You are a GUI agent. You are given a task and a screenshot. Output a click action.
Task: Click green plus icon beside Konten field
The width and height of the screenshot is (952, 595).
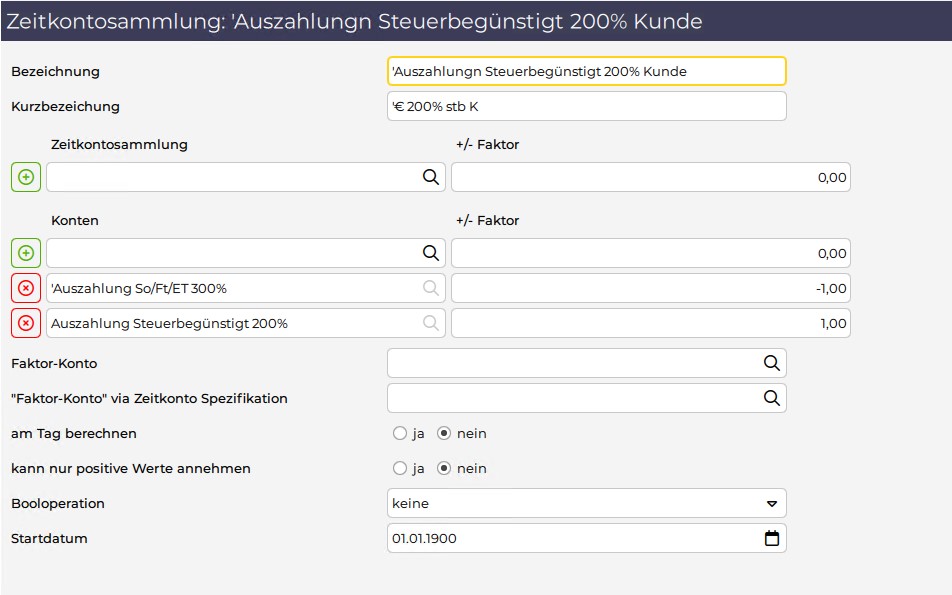[x=26, y=253]
